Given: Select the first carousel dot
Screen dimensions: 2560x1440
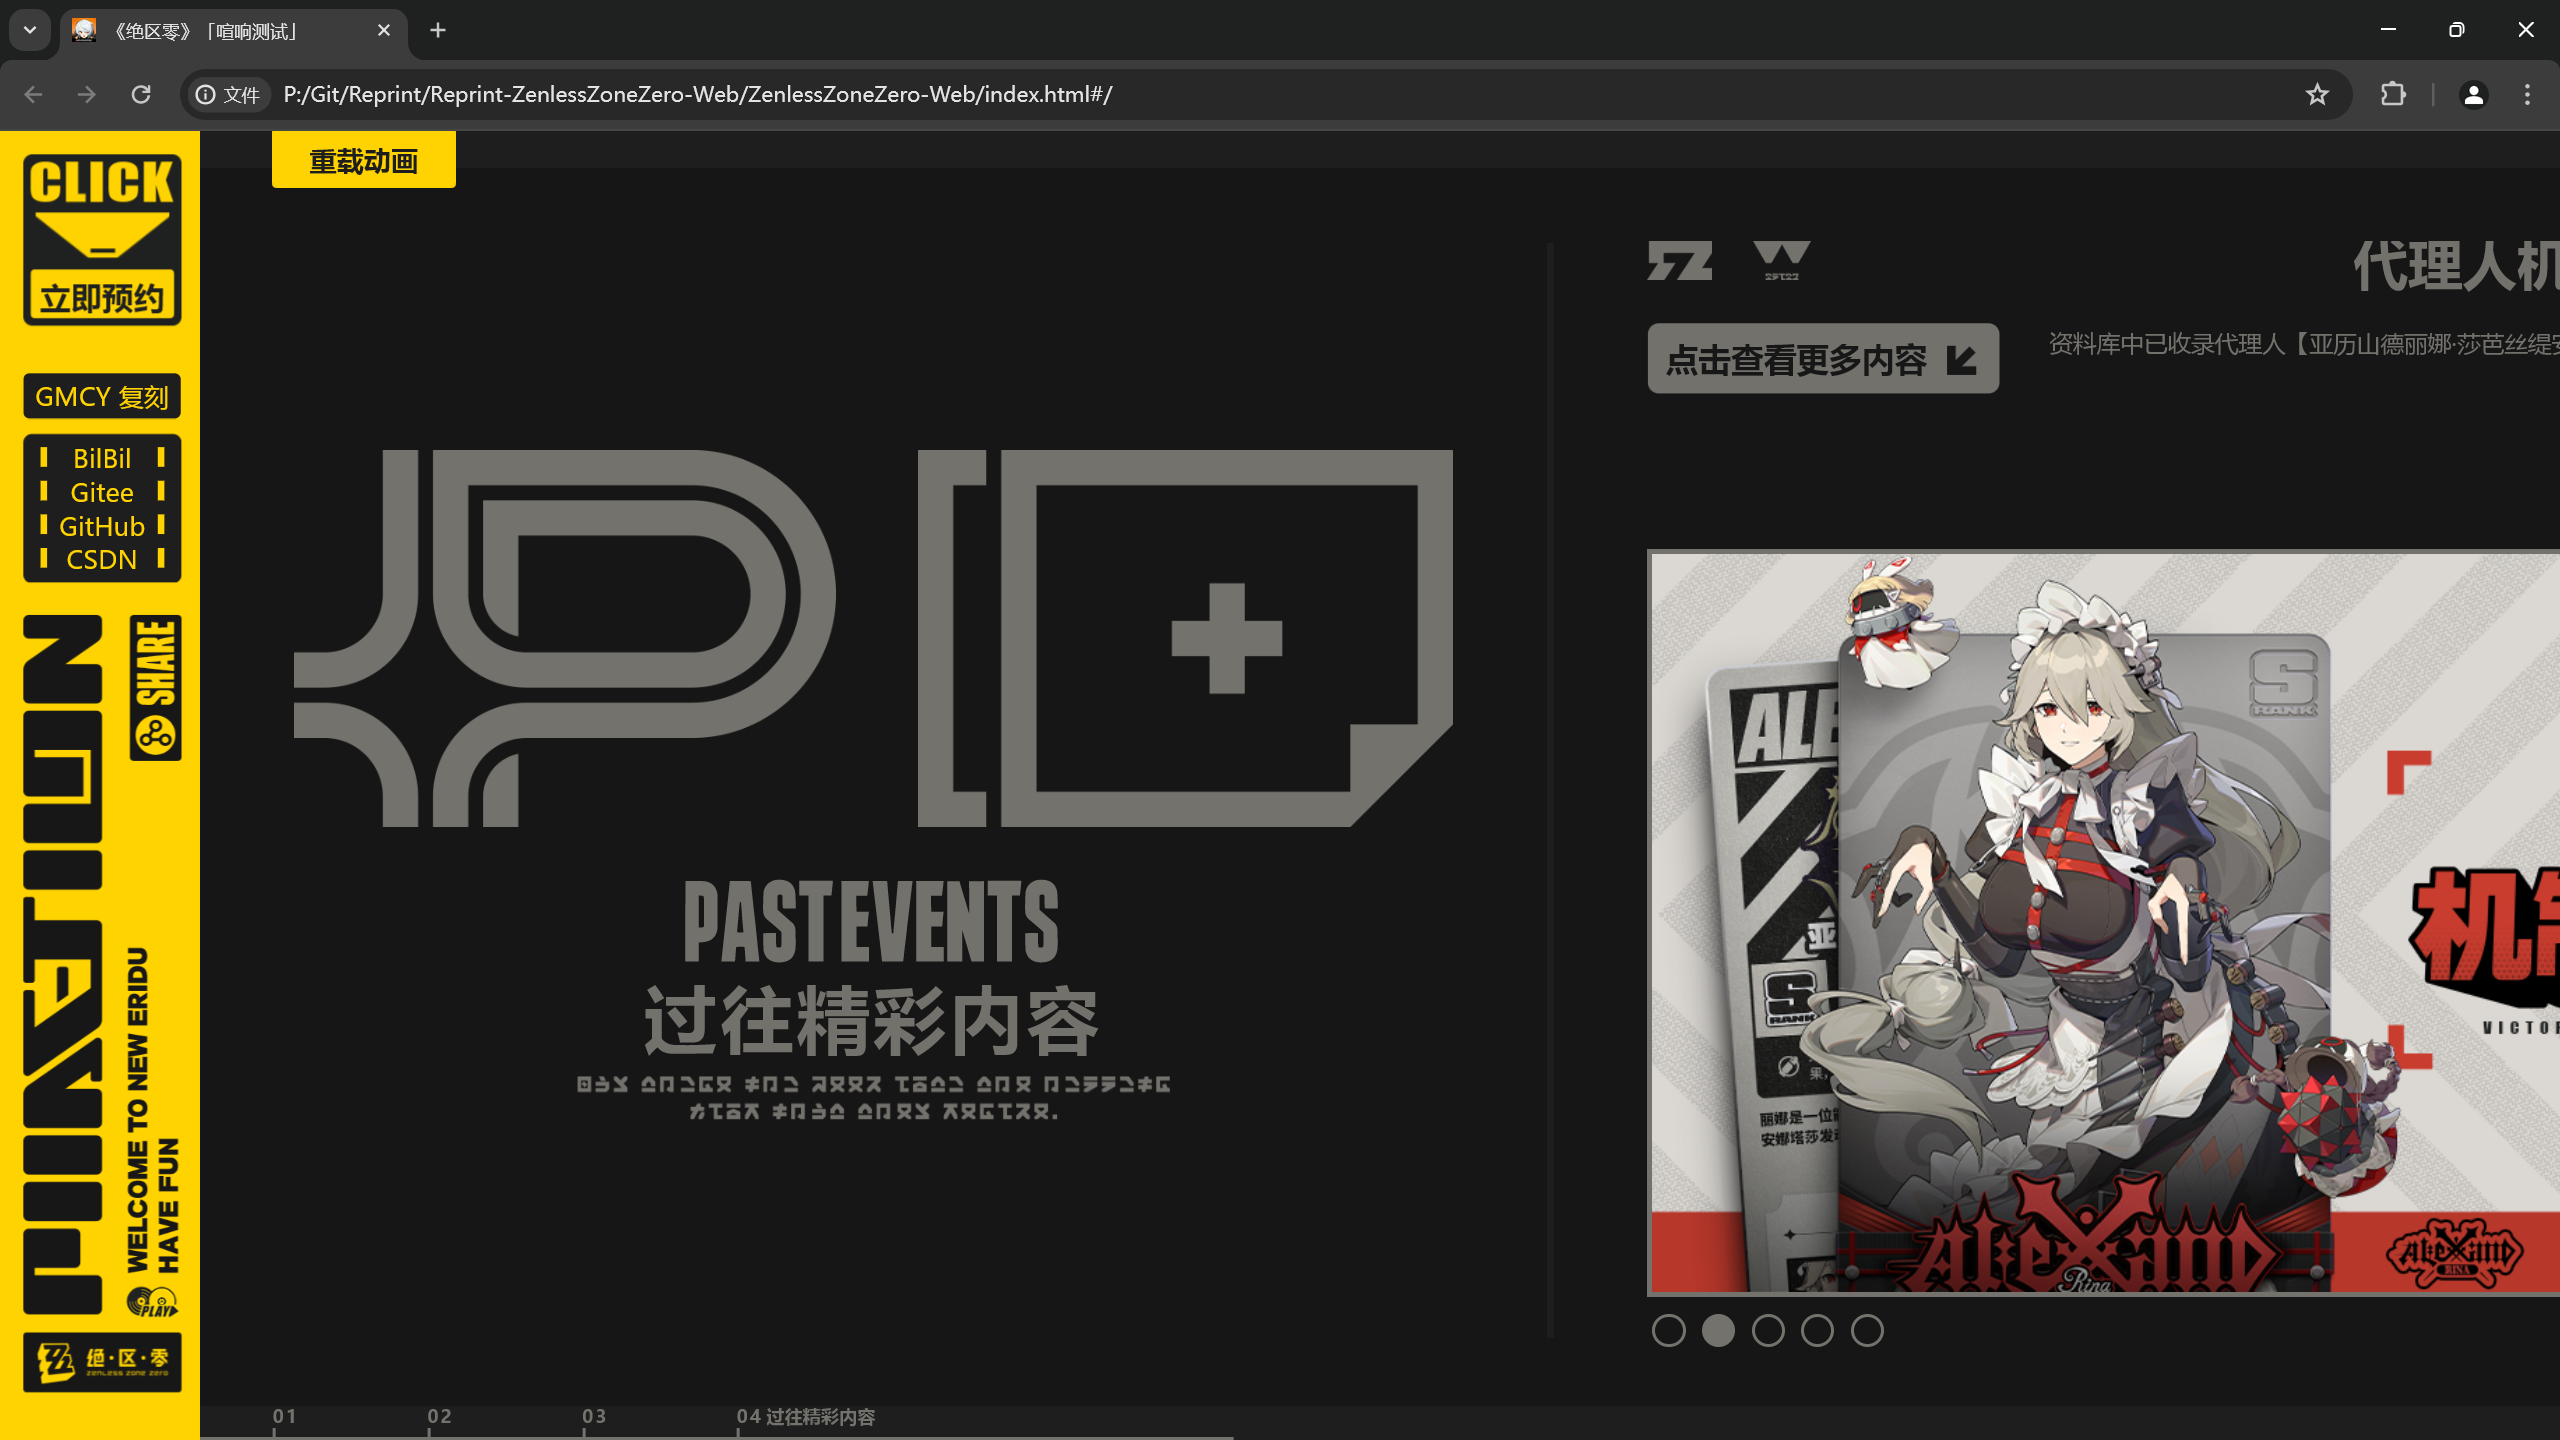Looking at the screenshot, I should [1668, 1330].
